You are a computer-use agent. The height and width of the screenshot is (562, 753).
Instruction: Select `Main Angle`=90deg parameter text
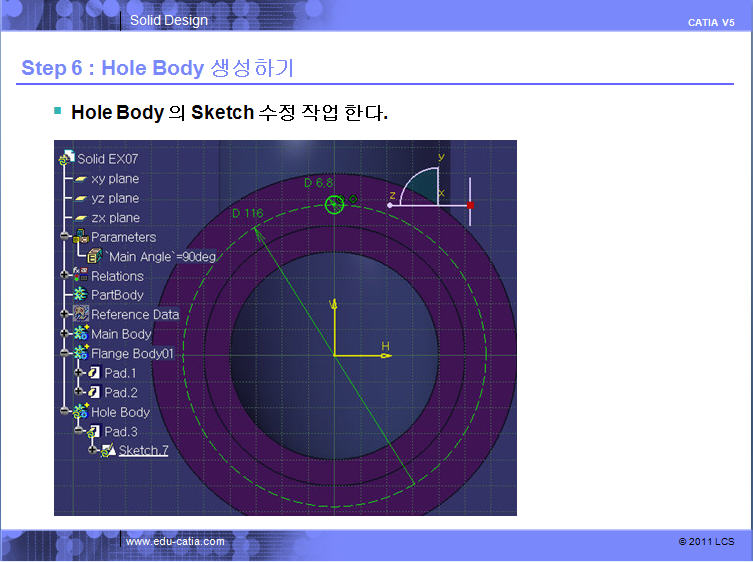point(161,257)
